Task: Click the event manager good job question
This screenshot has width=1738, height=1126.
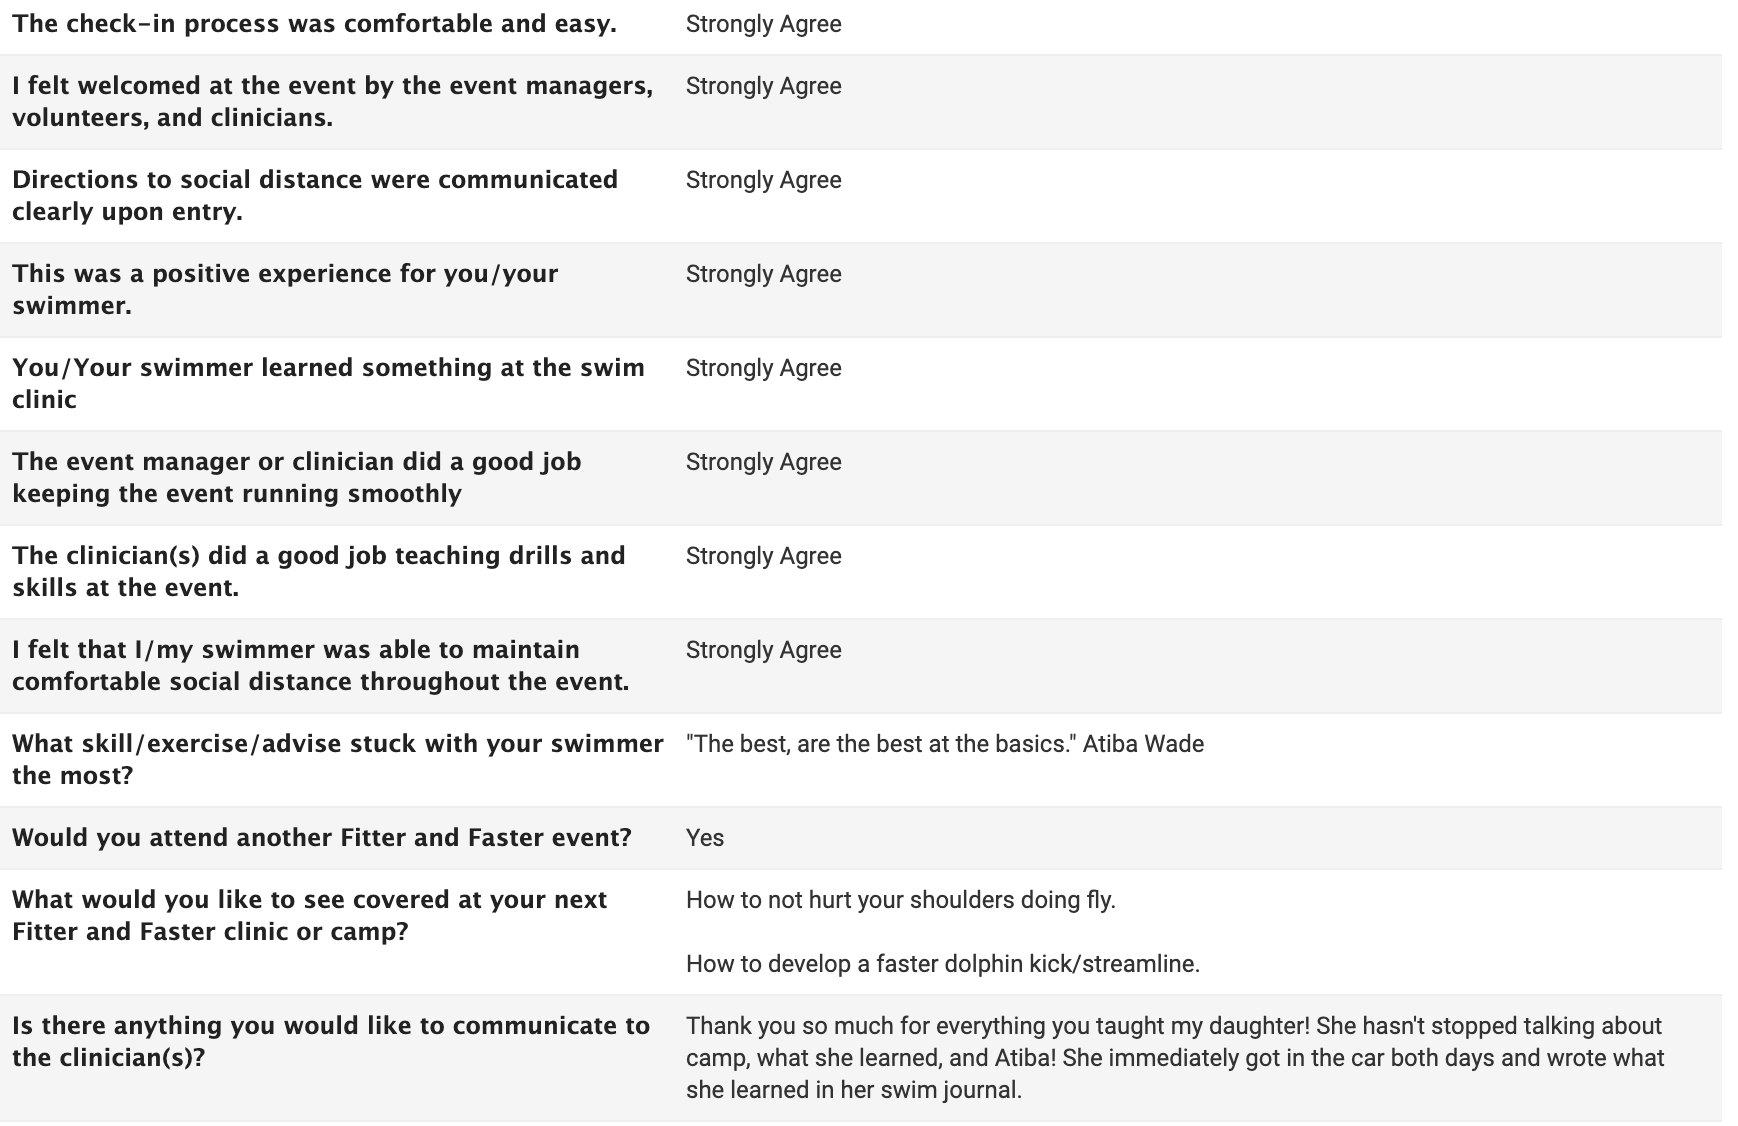Action: [x=296, y=478]
